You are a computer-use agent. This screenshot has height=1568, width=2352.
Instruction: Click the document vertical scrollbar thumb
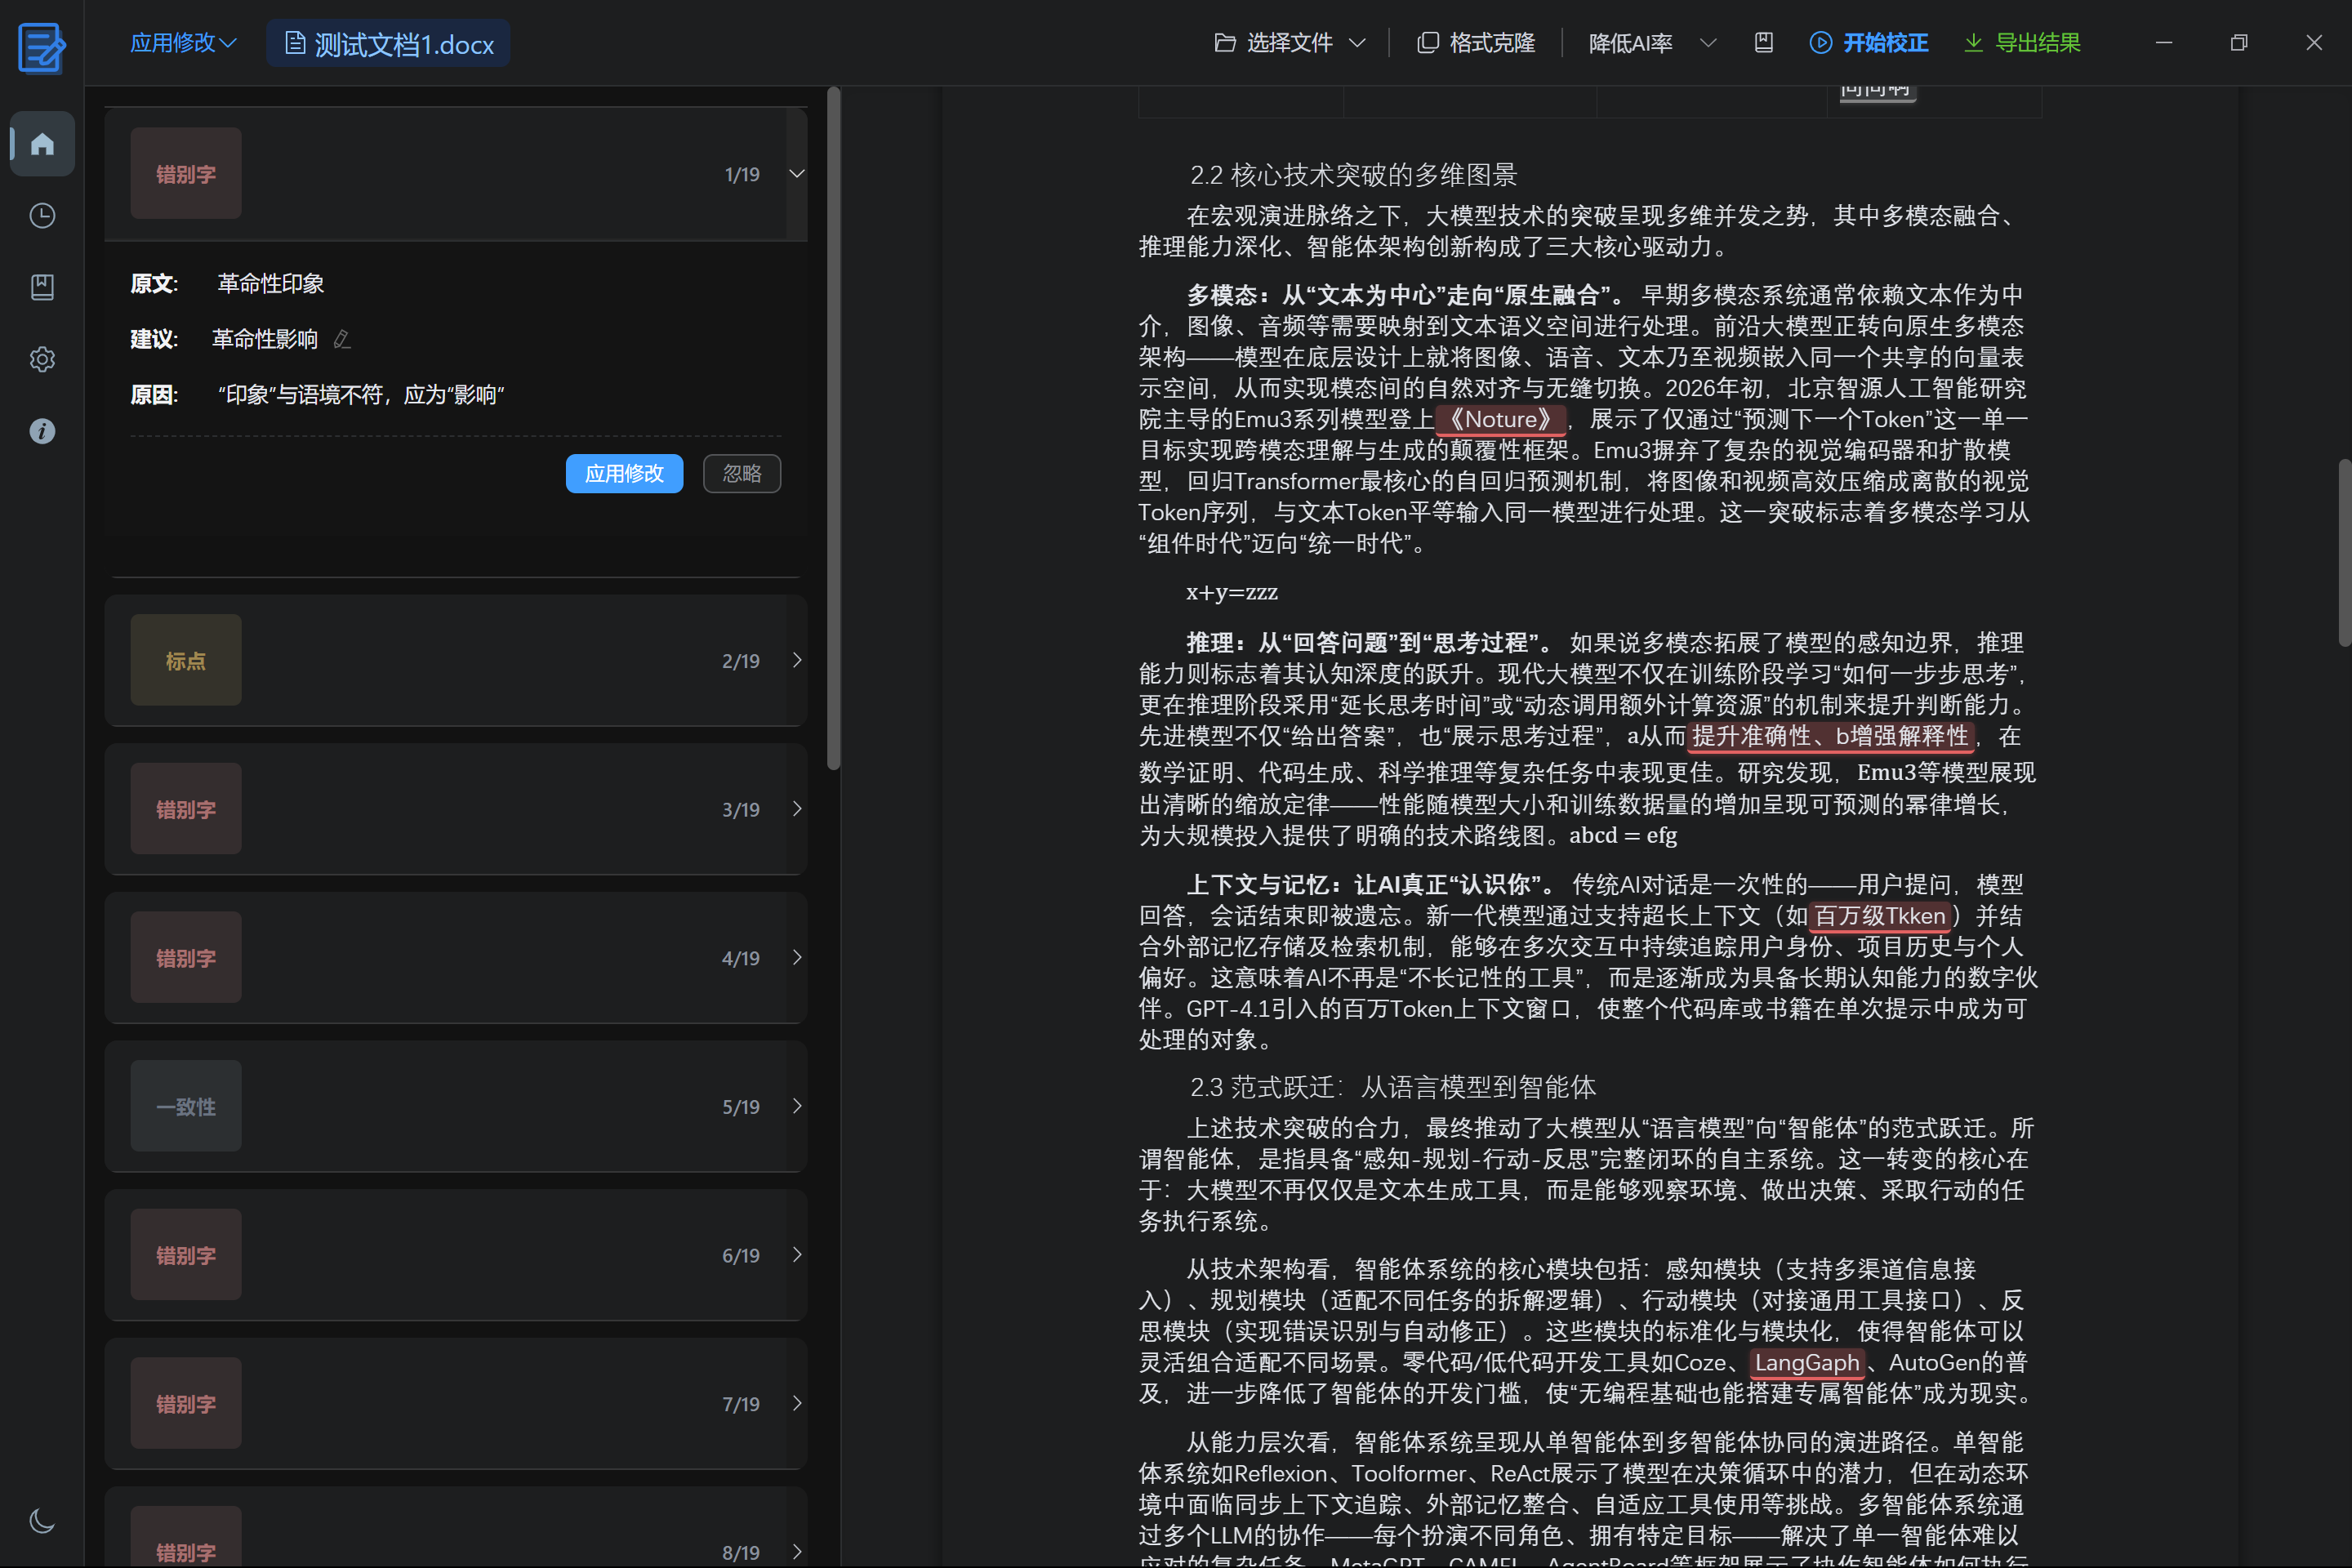tap(2344, 552)
